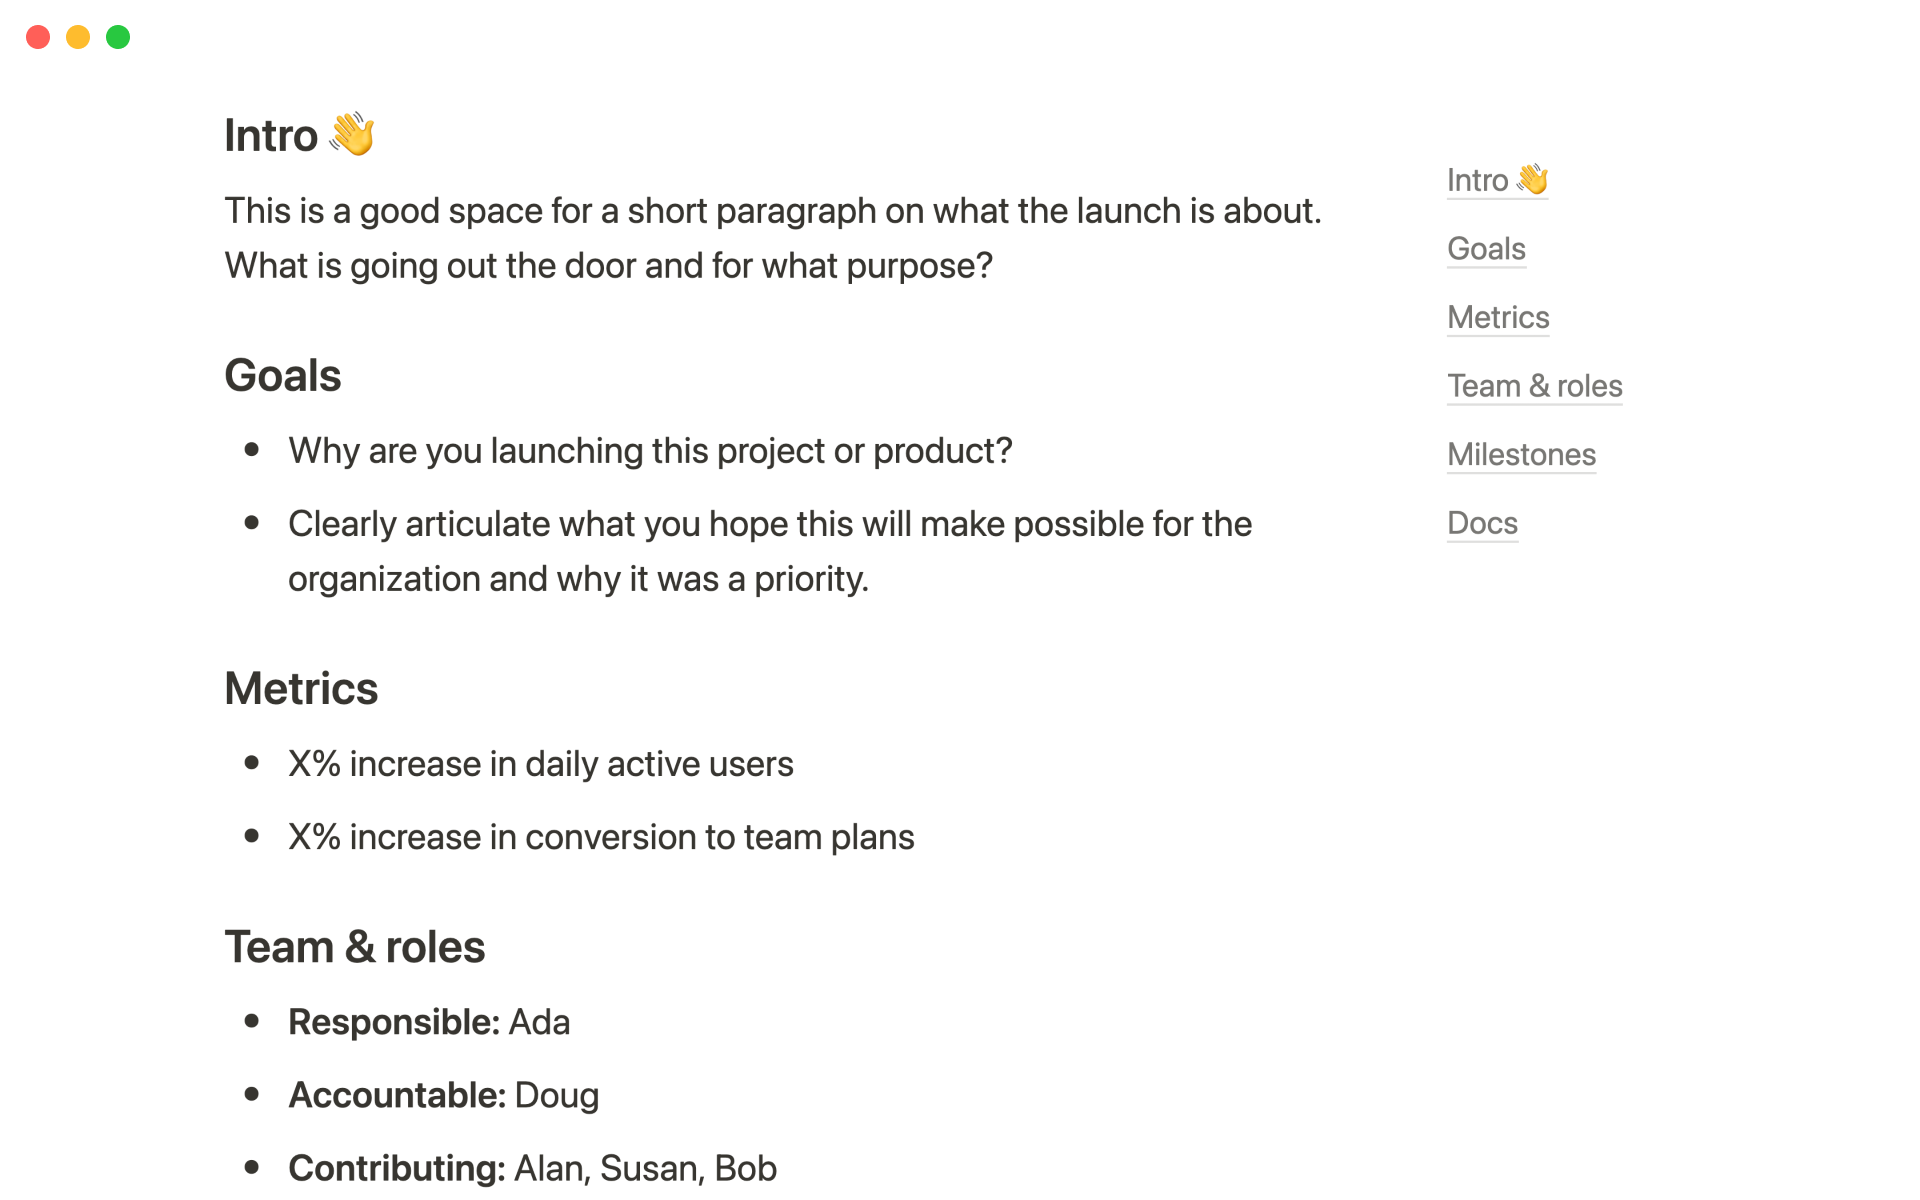This screenshot has width=1920, height=1200.
Task: Click the Goals section heading
Action: pyautogui.click(x=283, y=376)
